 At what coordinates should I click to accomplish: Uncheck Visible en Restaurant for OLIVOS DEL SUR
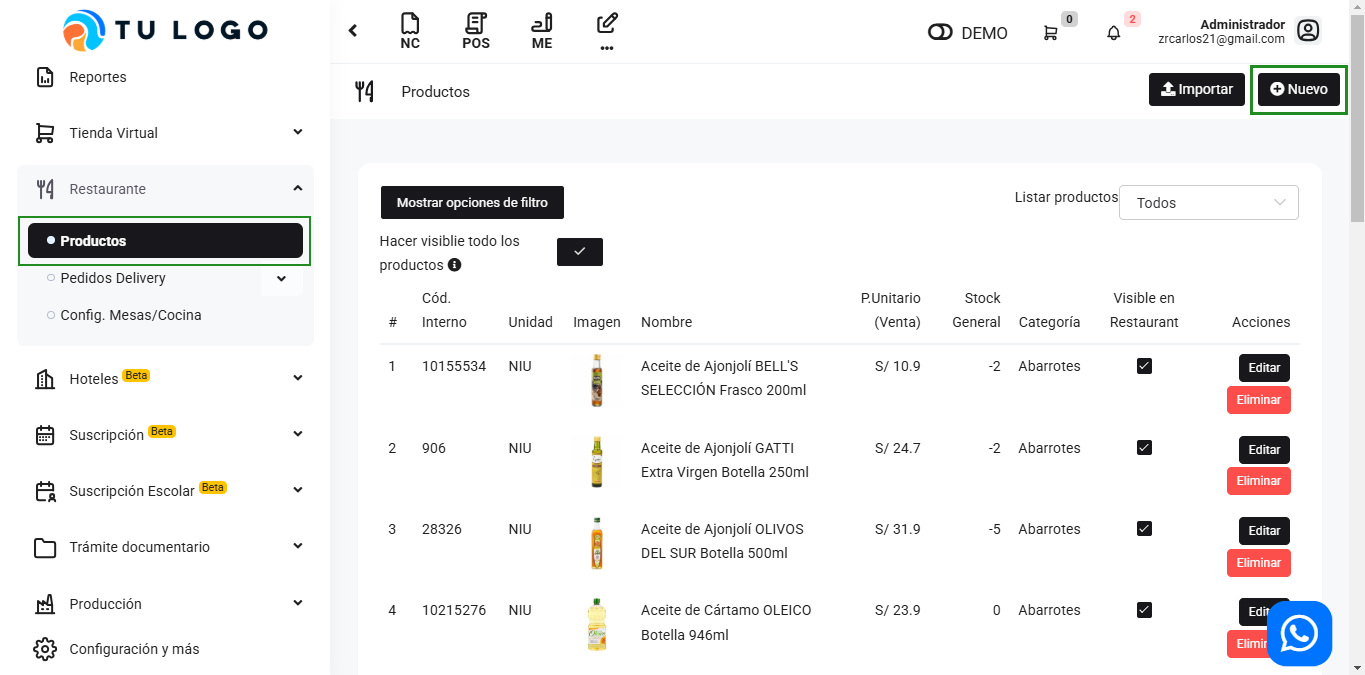[1144, 529]
